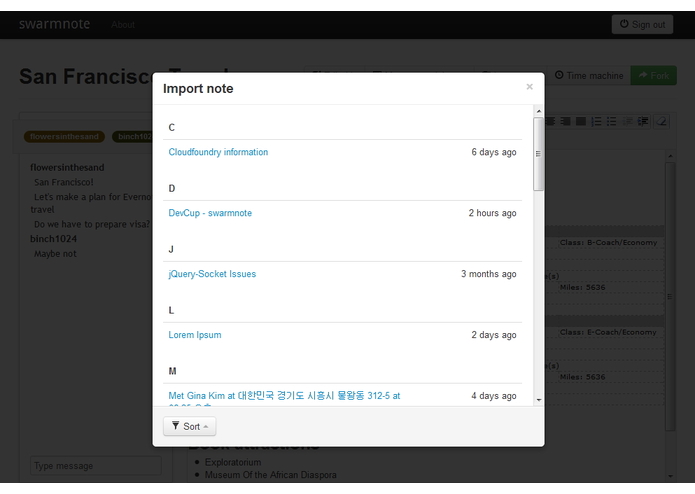Viewport: 695px width, 494px height.
Task: Click the 'Exploratorium' list item
Action: point(233,462)
